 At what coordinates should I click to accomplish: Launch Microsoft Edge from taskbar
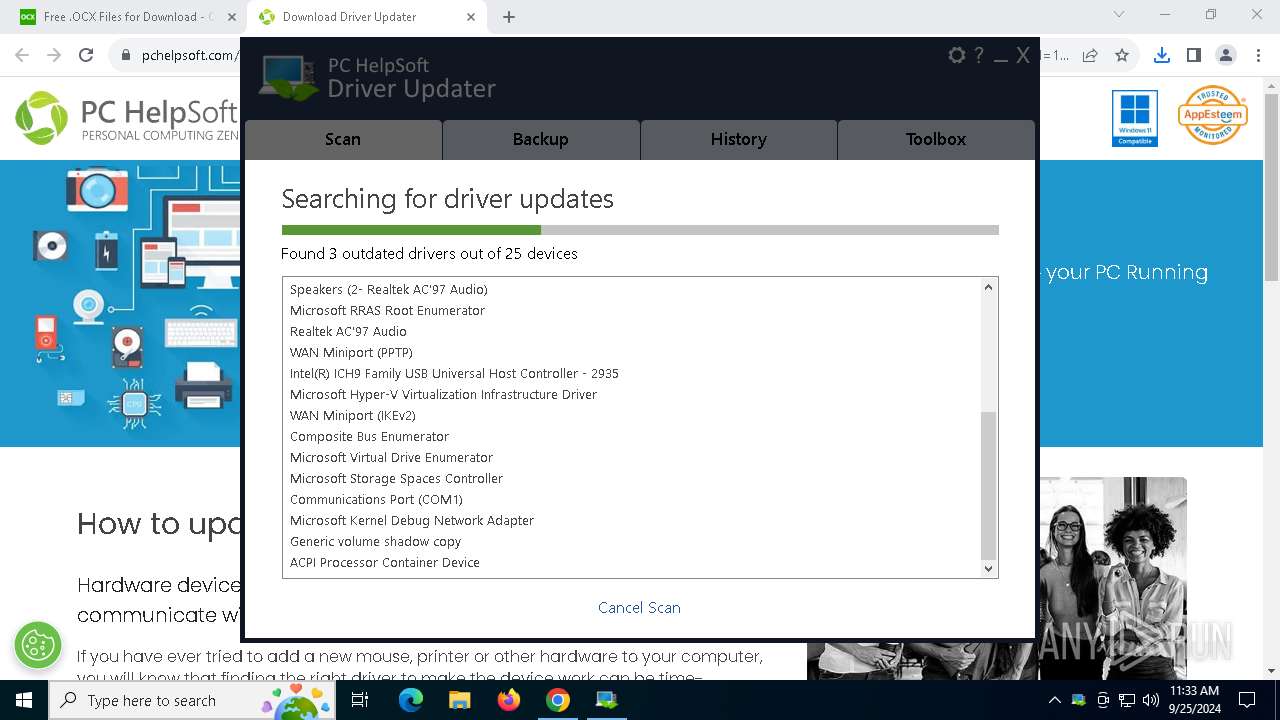[x=411, y=700]
